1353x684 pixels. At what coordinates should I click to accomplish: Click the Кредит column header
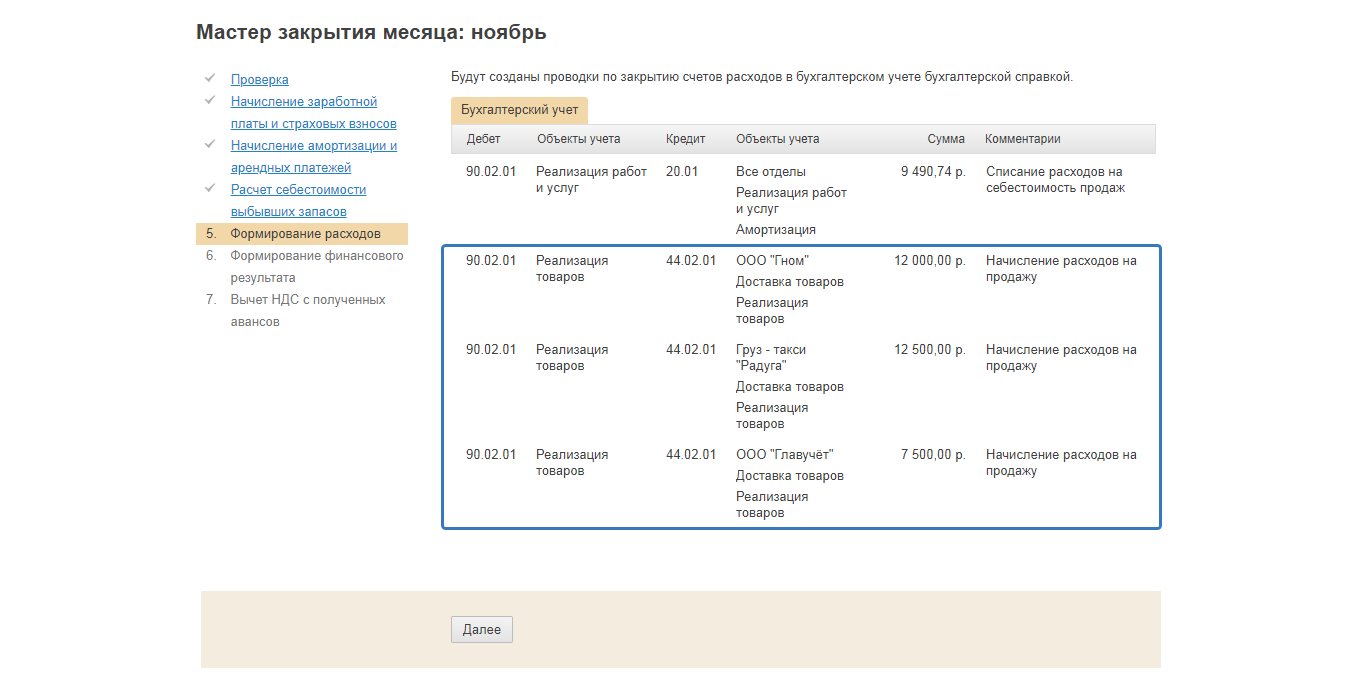(685, 139)
